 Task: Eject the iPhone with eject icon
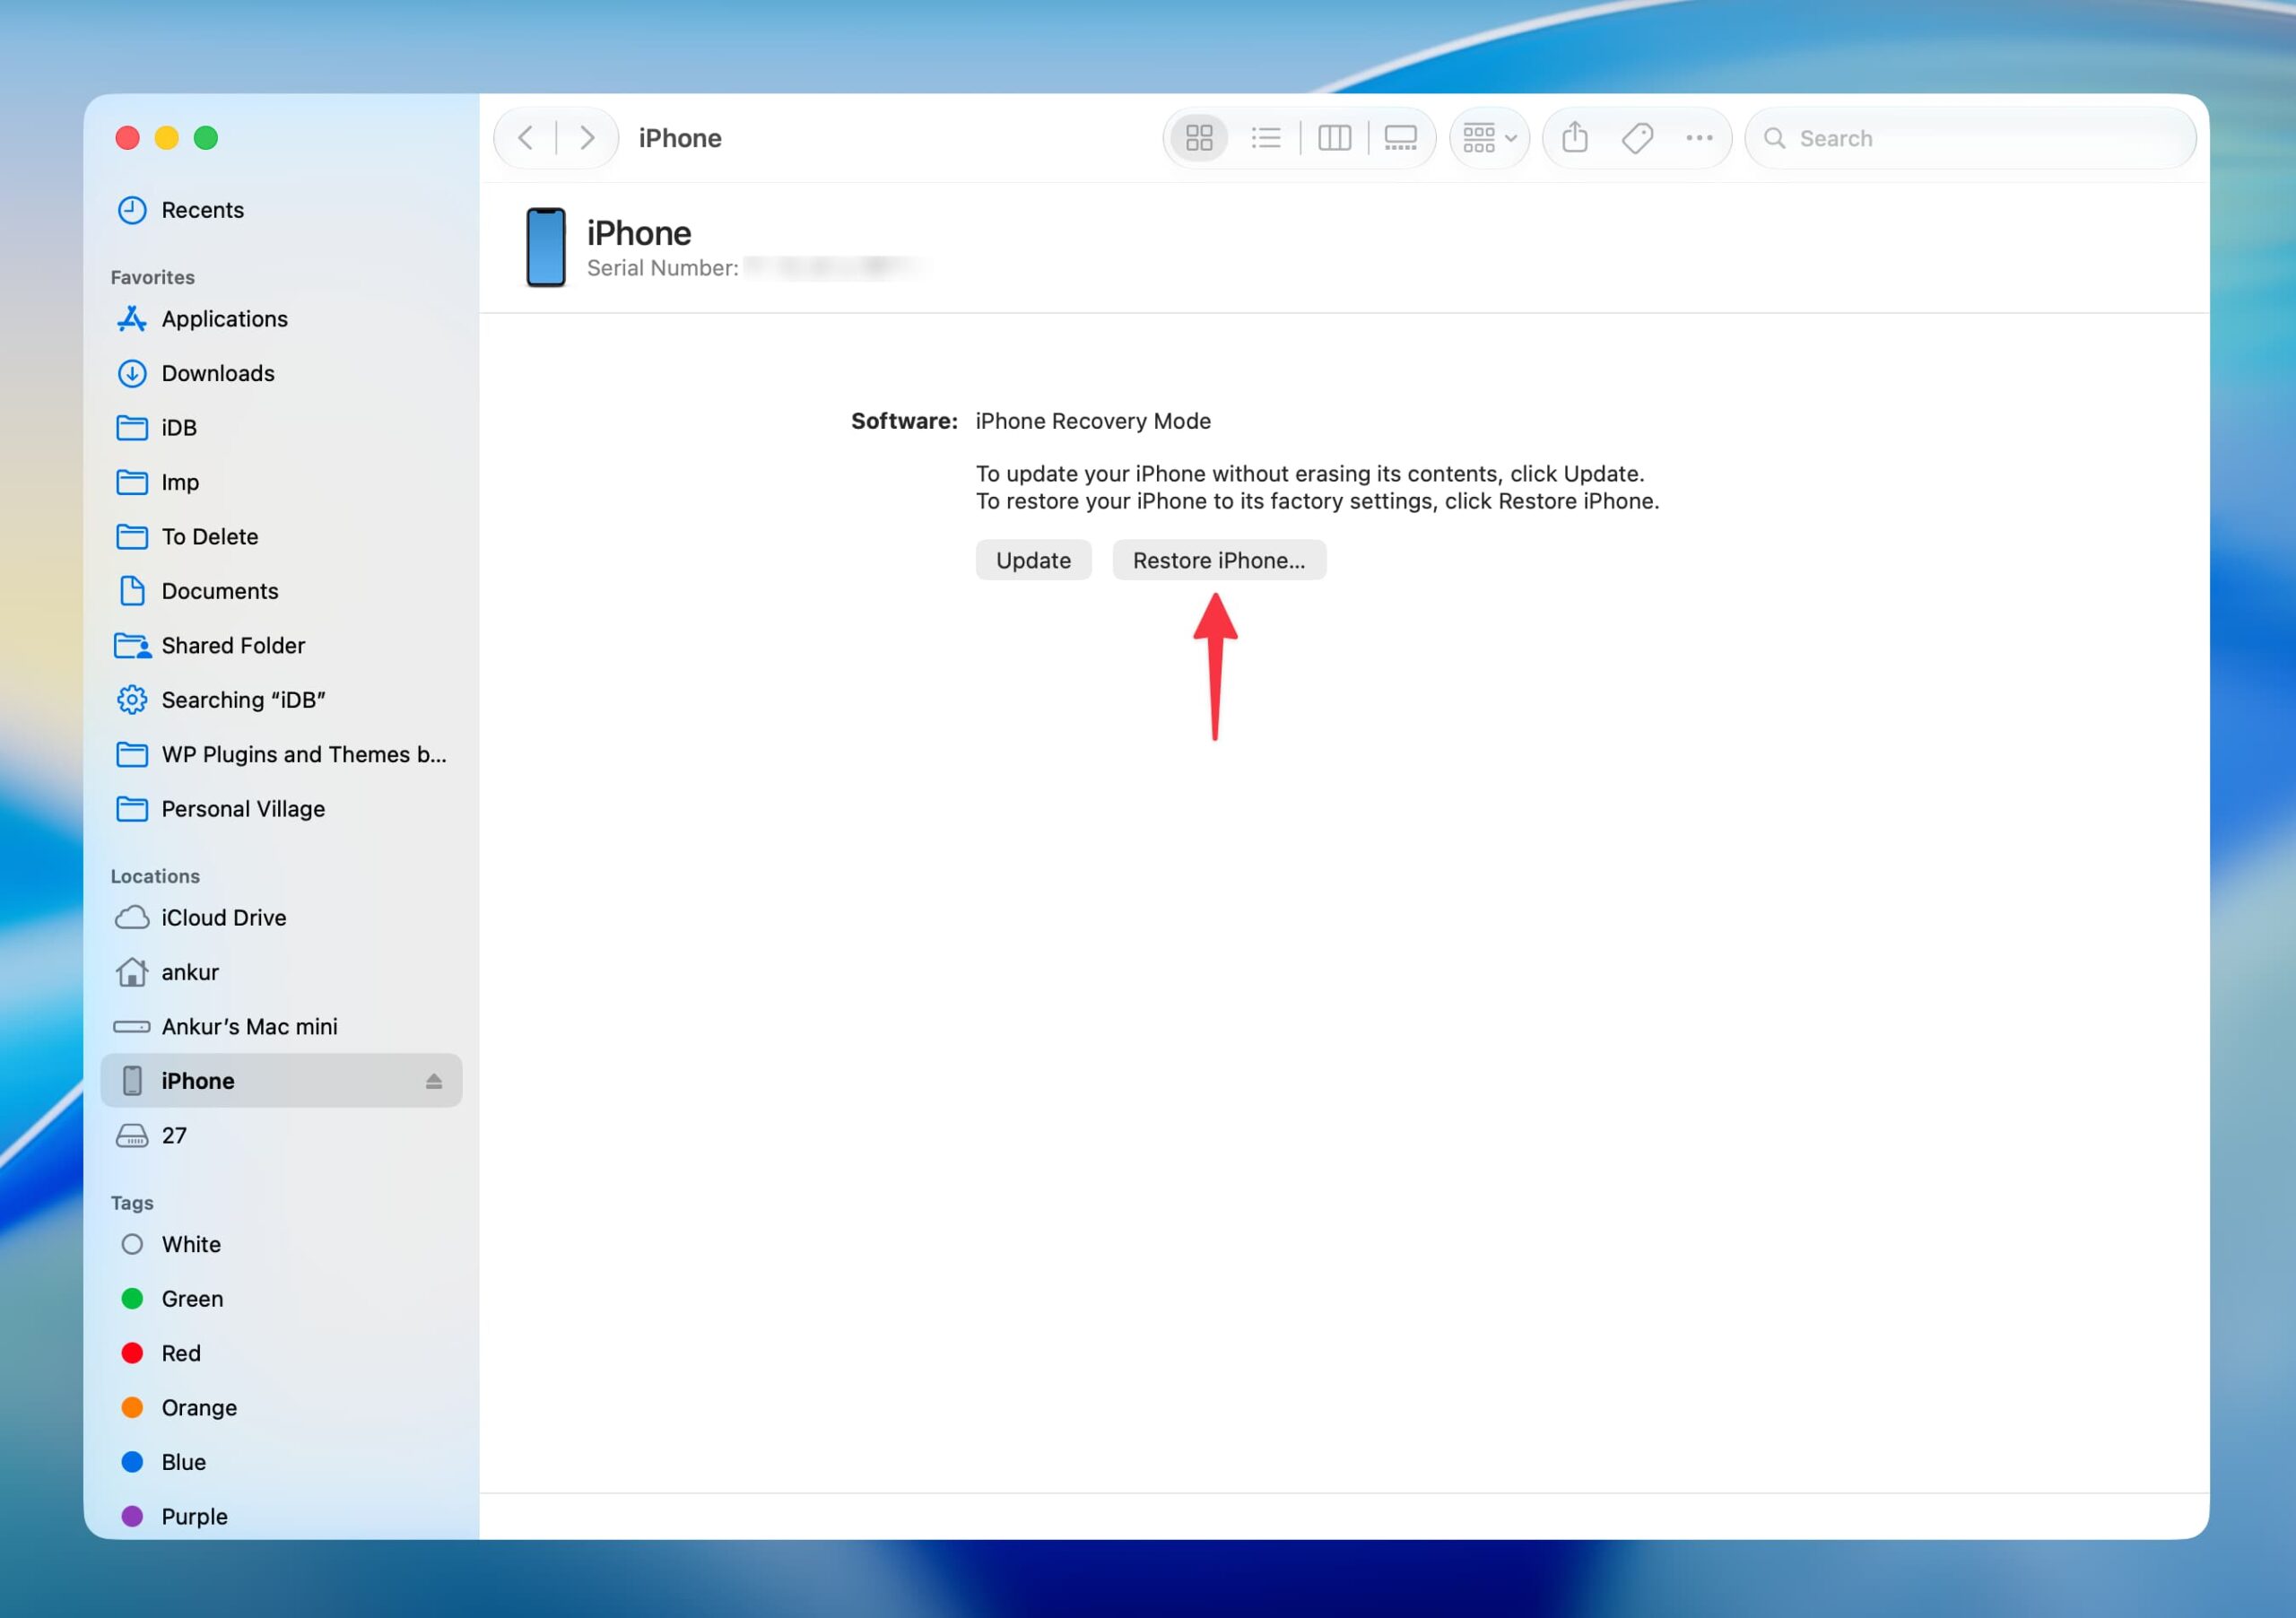tap(434, 1081)
